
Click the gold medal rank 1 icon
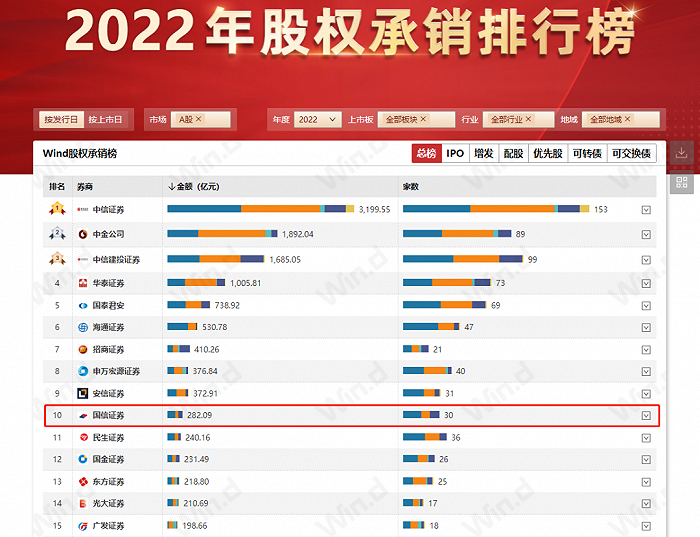click(57, 208)
